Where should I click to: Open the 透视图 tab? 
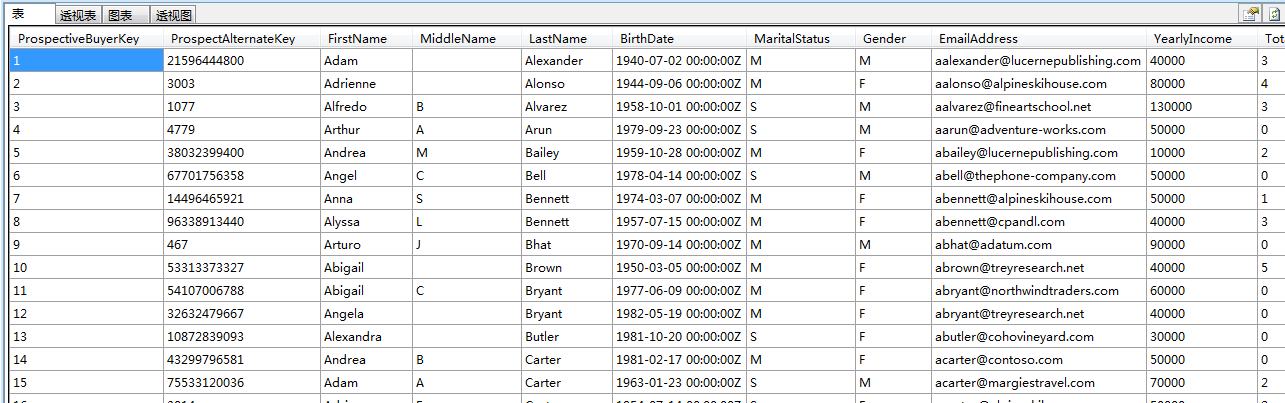point(174,15)
